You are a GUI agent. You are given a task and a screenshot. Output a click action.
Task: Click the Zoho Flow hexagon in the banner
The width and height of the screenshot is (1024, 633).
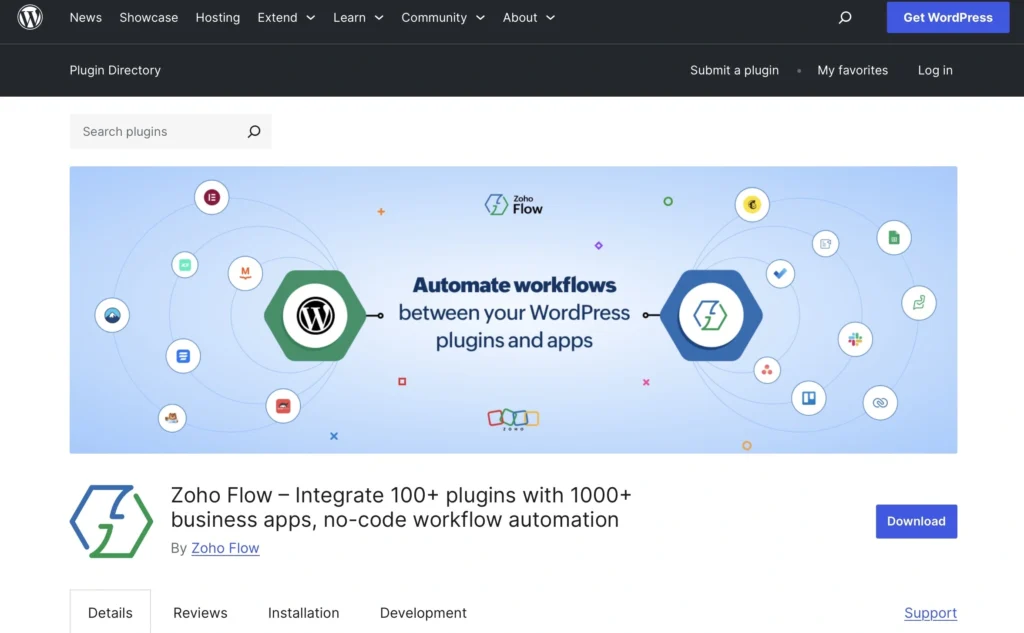pyautogui.click(x=711, y=315)
